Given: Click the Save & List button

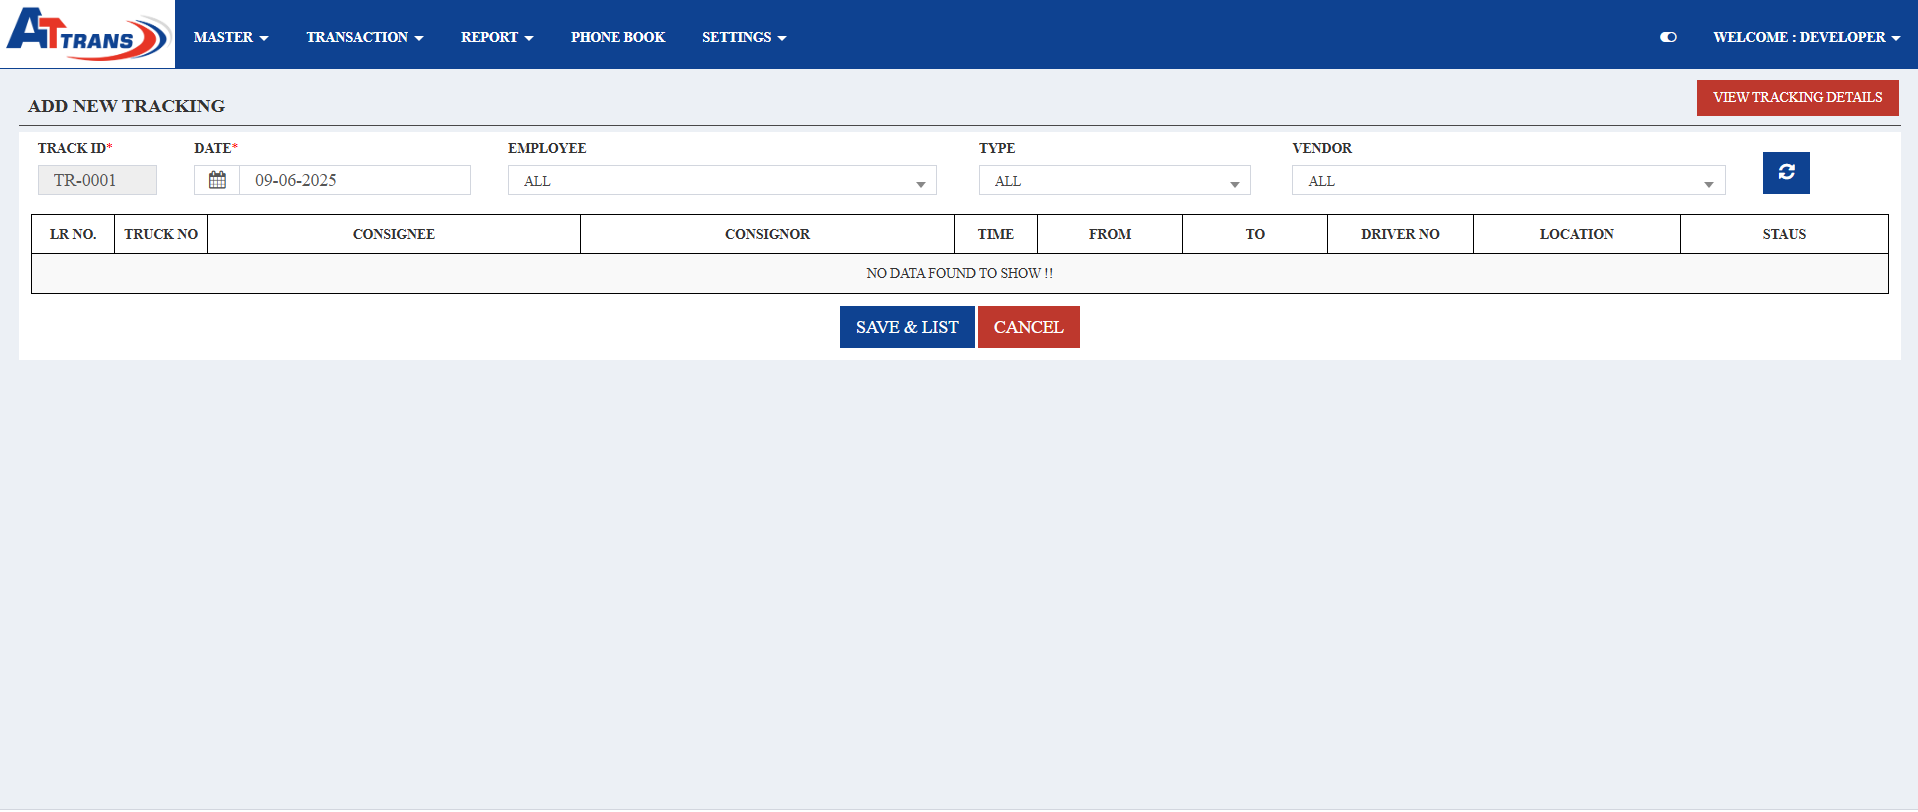Looking at the screenshot, I should 906,327.
